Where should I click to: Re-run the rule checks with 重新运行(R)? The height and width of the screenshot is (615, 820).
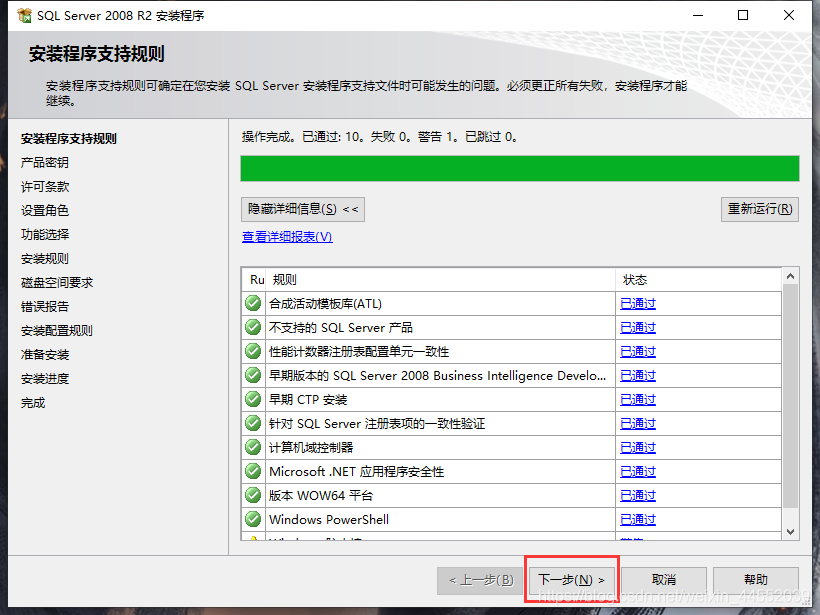pos(760,209)
